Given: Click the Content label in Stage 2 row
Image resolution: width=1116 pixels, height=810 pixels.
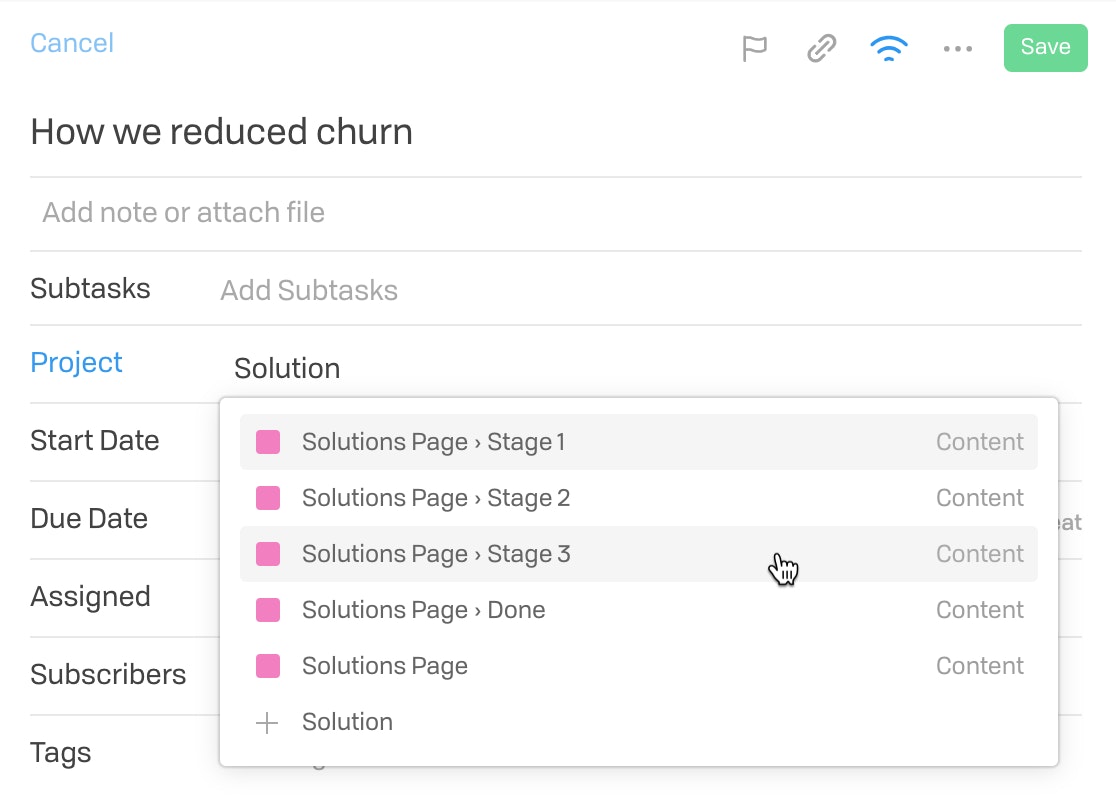Looking at the screenshot, I should coord(980,498).
